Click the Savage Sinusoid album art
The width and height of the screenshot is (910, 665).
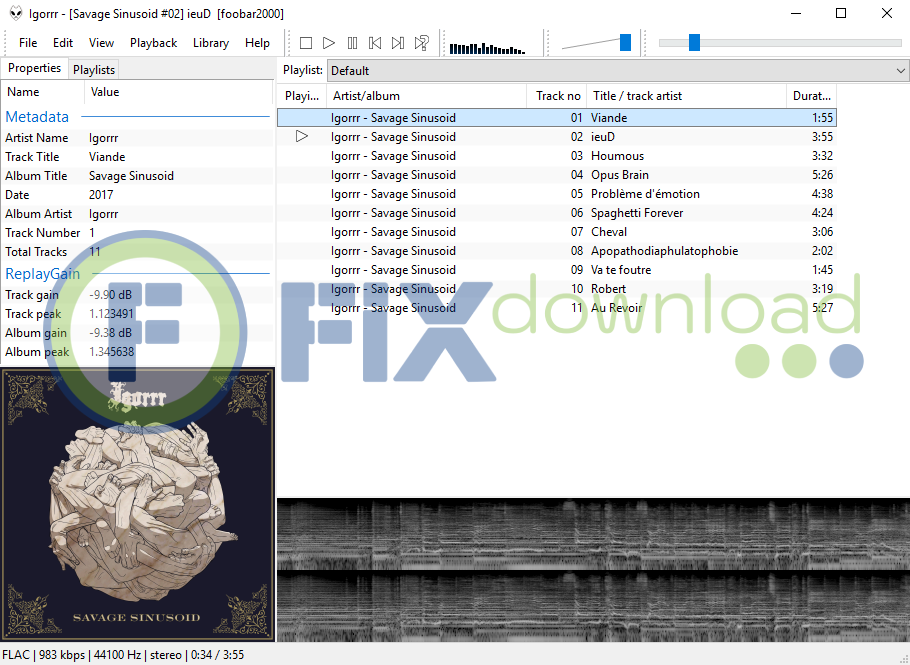click(138, 504)
